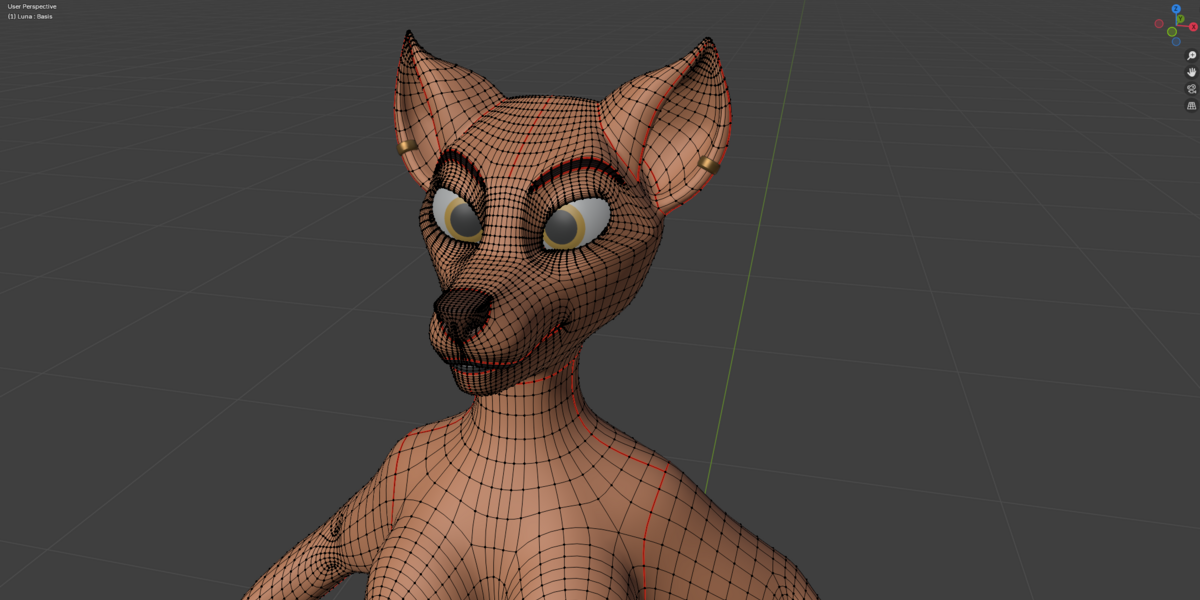Snap view to negative Y axis circle
This screenshot has height=600, width=1200.
[1172, 32]
